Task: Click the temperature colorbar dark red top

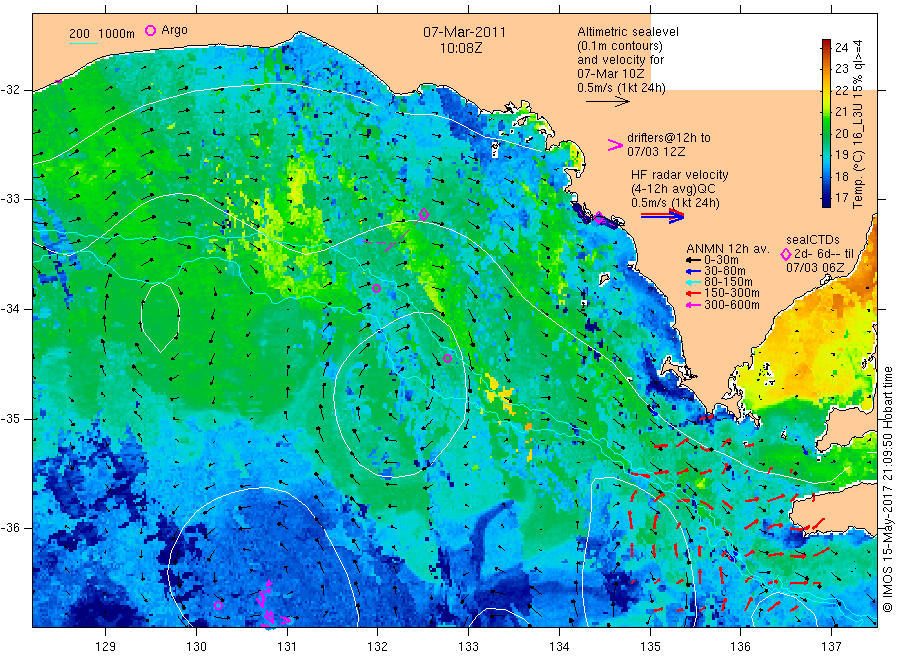Action: click(827, 44)
